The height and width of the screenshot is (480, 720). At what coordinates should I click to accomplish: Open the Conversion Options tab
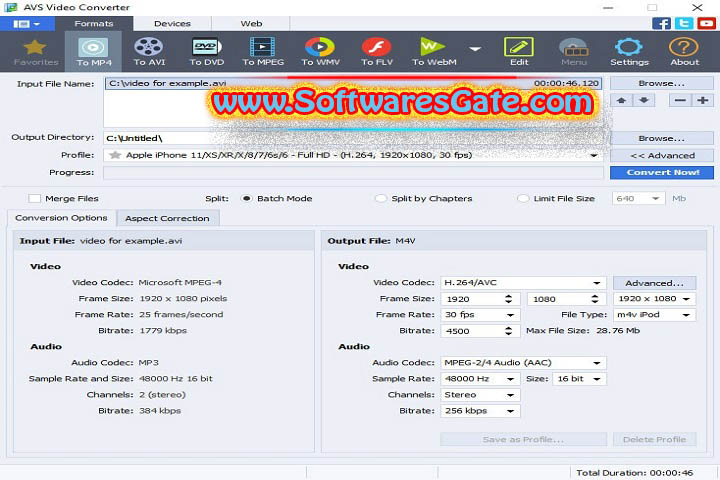tap(61, 218)
